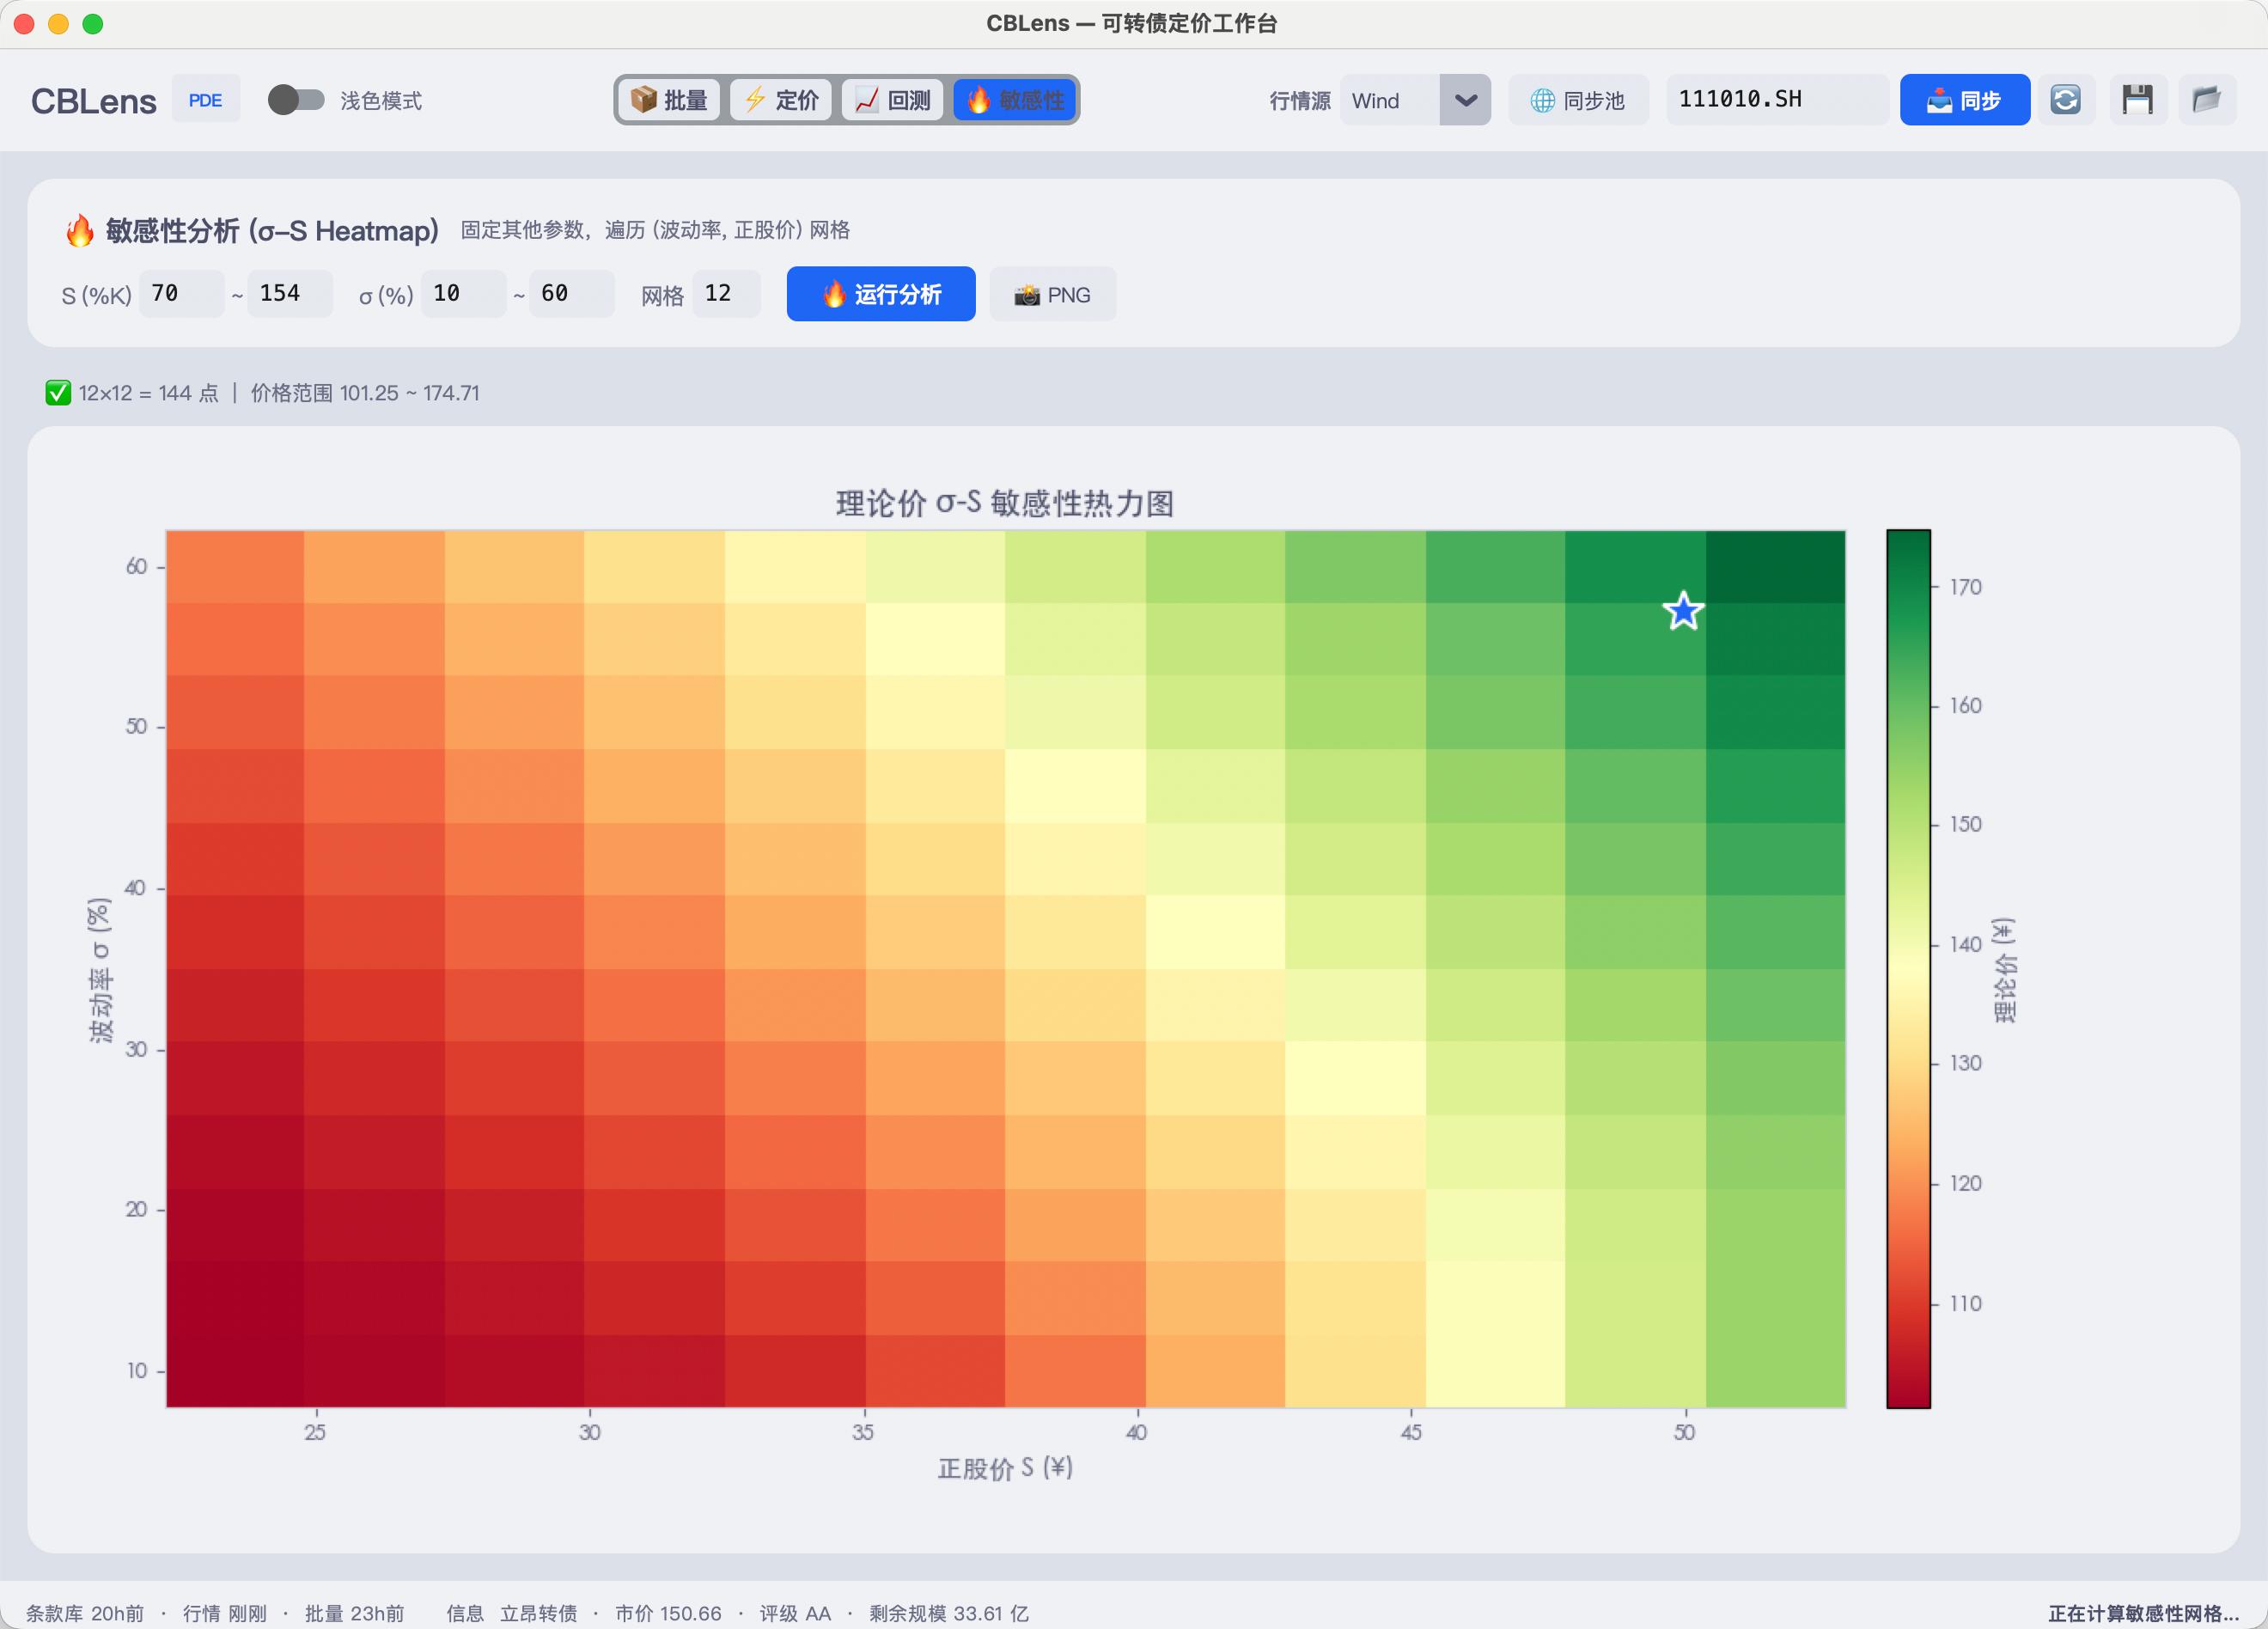Edit the σ lower bound field 10

tap(463, 294)
